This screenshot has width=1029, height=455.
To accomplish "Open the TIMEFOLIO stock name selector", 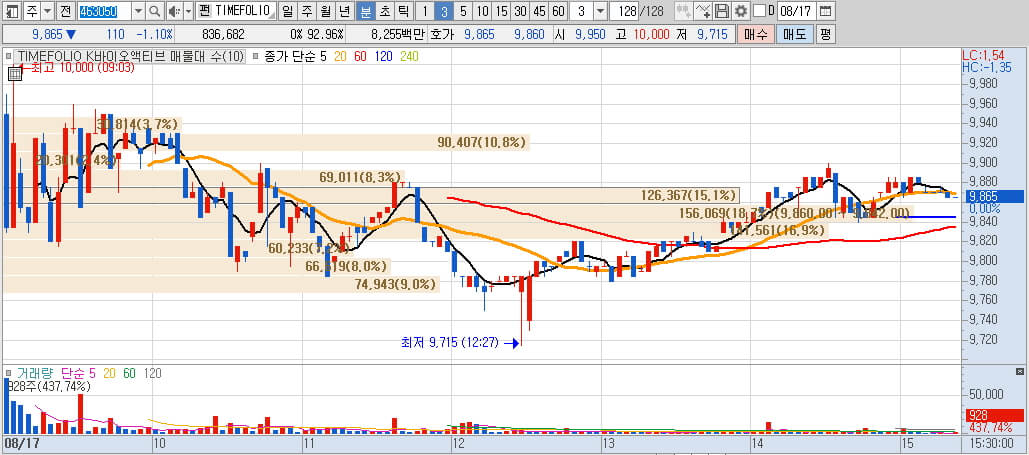I will pyautogui.click(x=236, y=11).
